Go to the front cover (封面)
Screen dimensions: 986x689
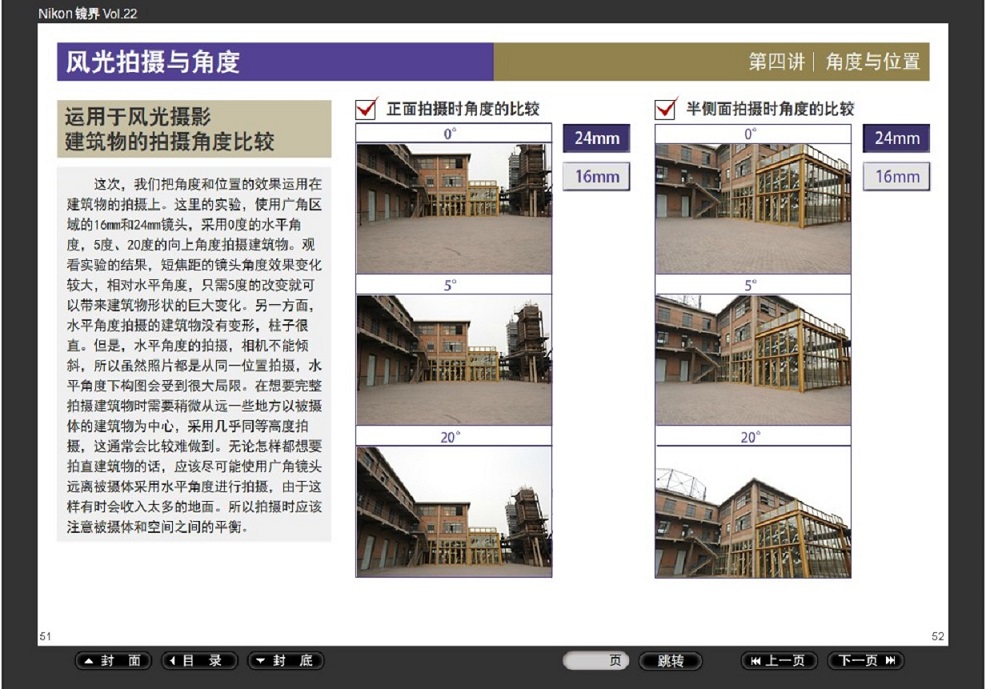tap(114, 661)
